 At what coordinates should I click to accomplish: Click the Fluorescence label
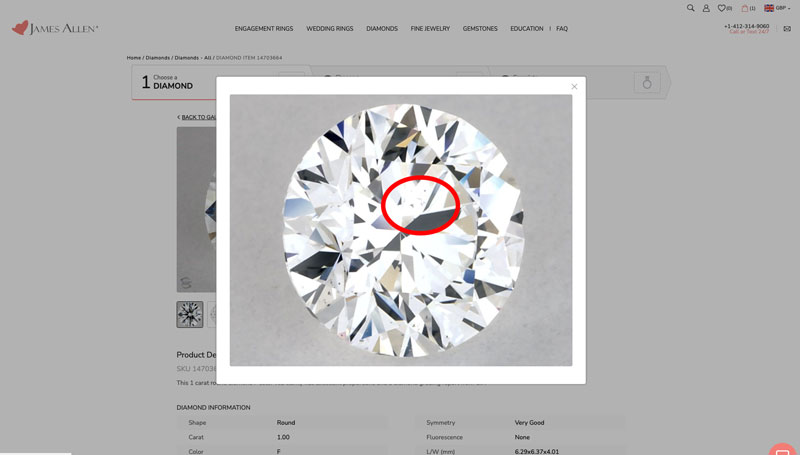tap(444, 438)
